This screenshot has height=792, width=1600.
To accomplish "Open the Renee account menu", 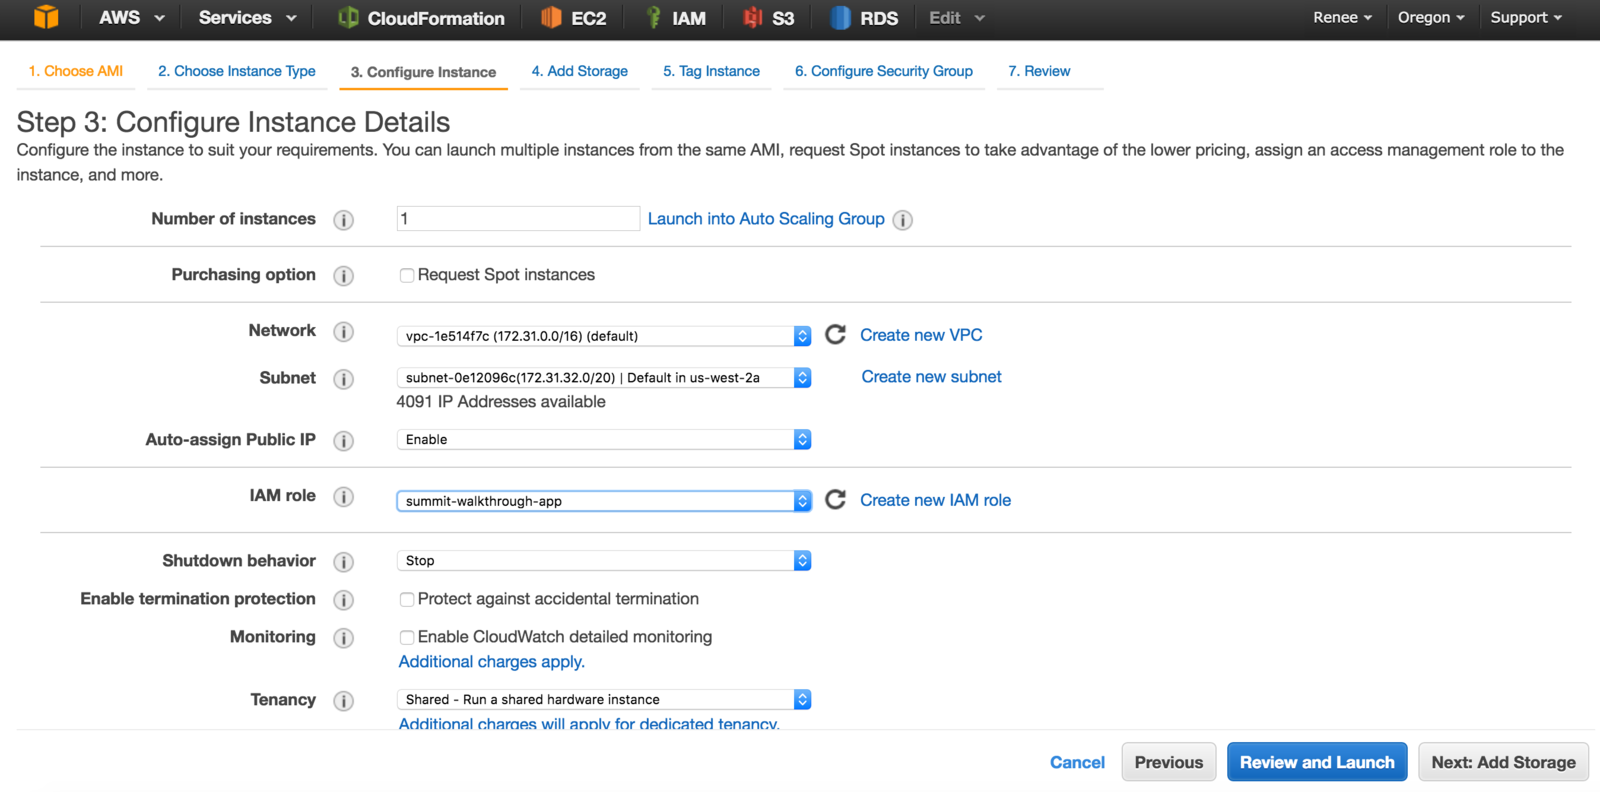I will (x=1342, y=18).
